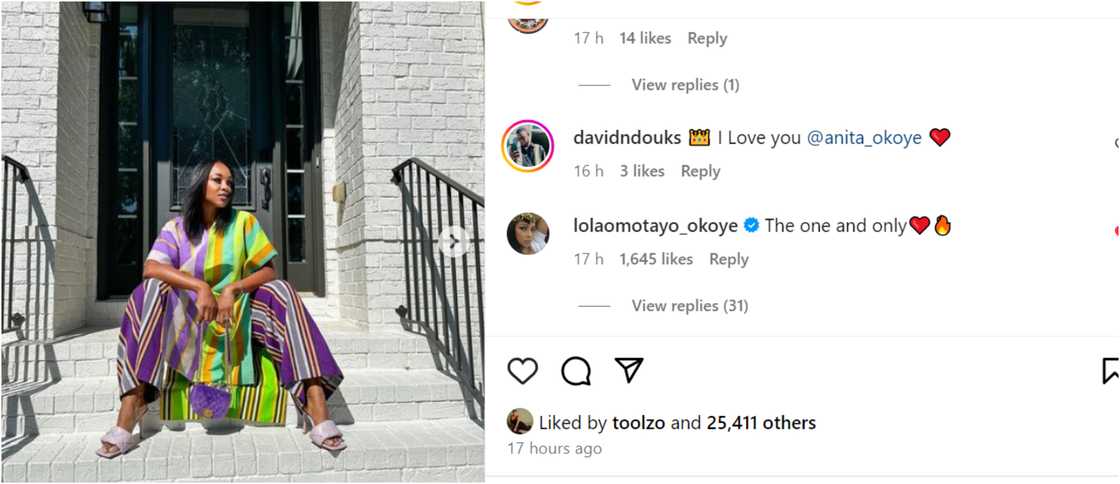Viewport: 1120px width, 484px height.
Task: Expand View replies (1)
Action: (x=685, y=85)
